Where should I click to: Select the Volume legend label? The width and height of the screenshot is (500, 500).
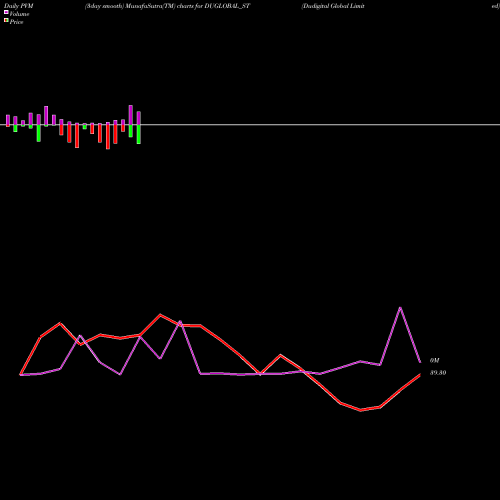pyautogui.click(x=19, y=14)
